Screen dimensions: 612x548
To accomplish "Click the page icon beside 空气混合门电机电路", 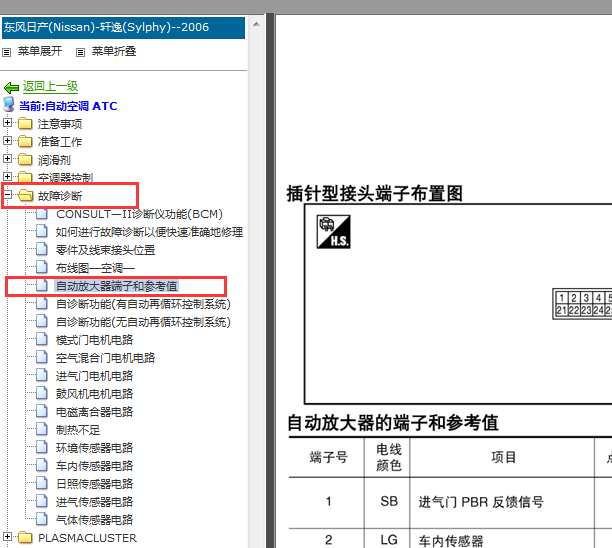I will pos(41,357).
